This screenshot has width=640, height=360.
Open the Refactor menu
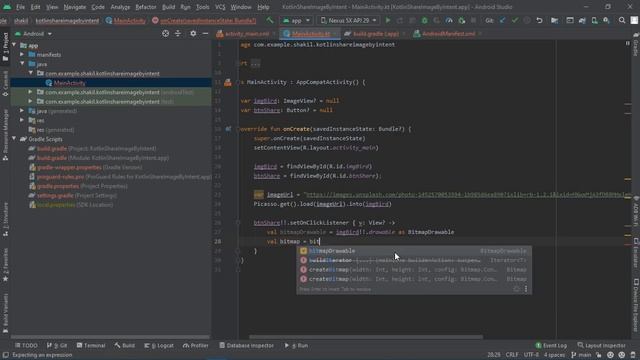point(146,7)
